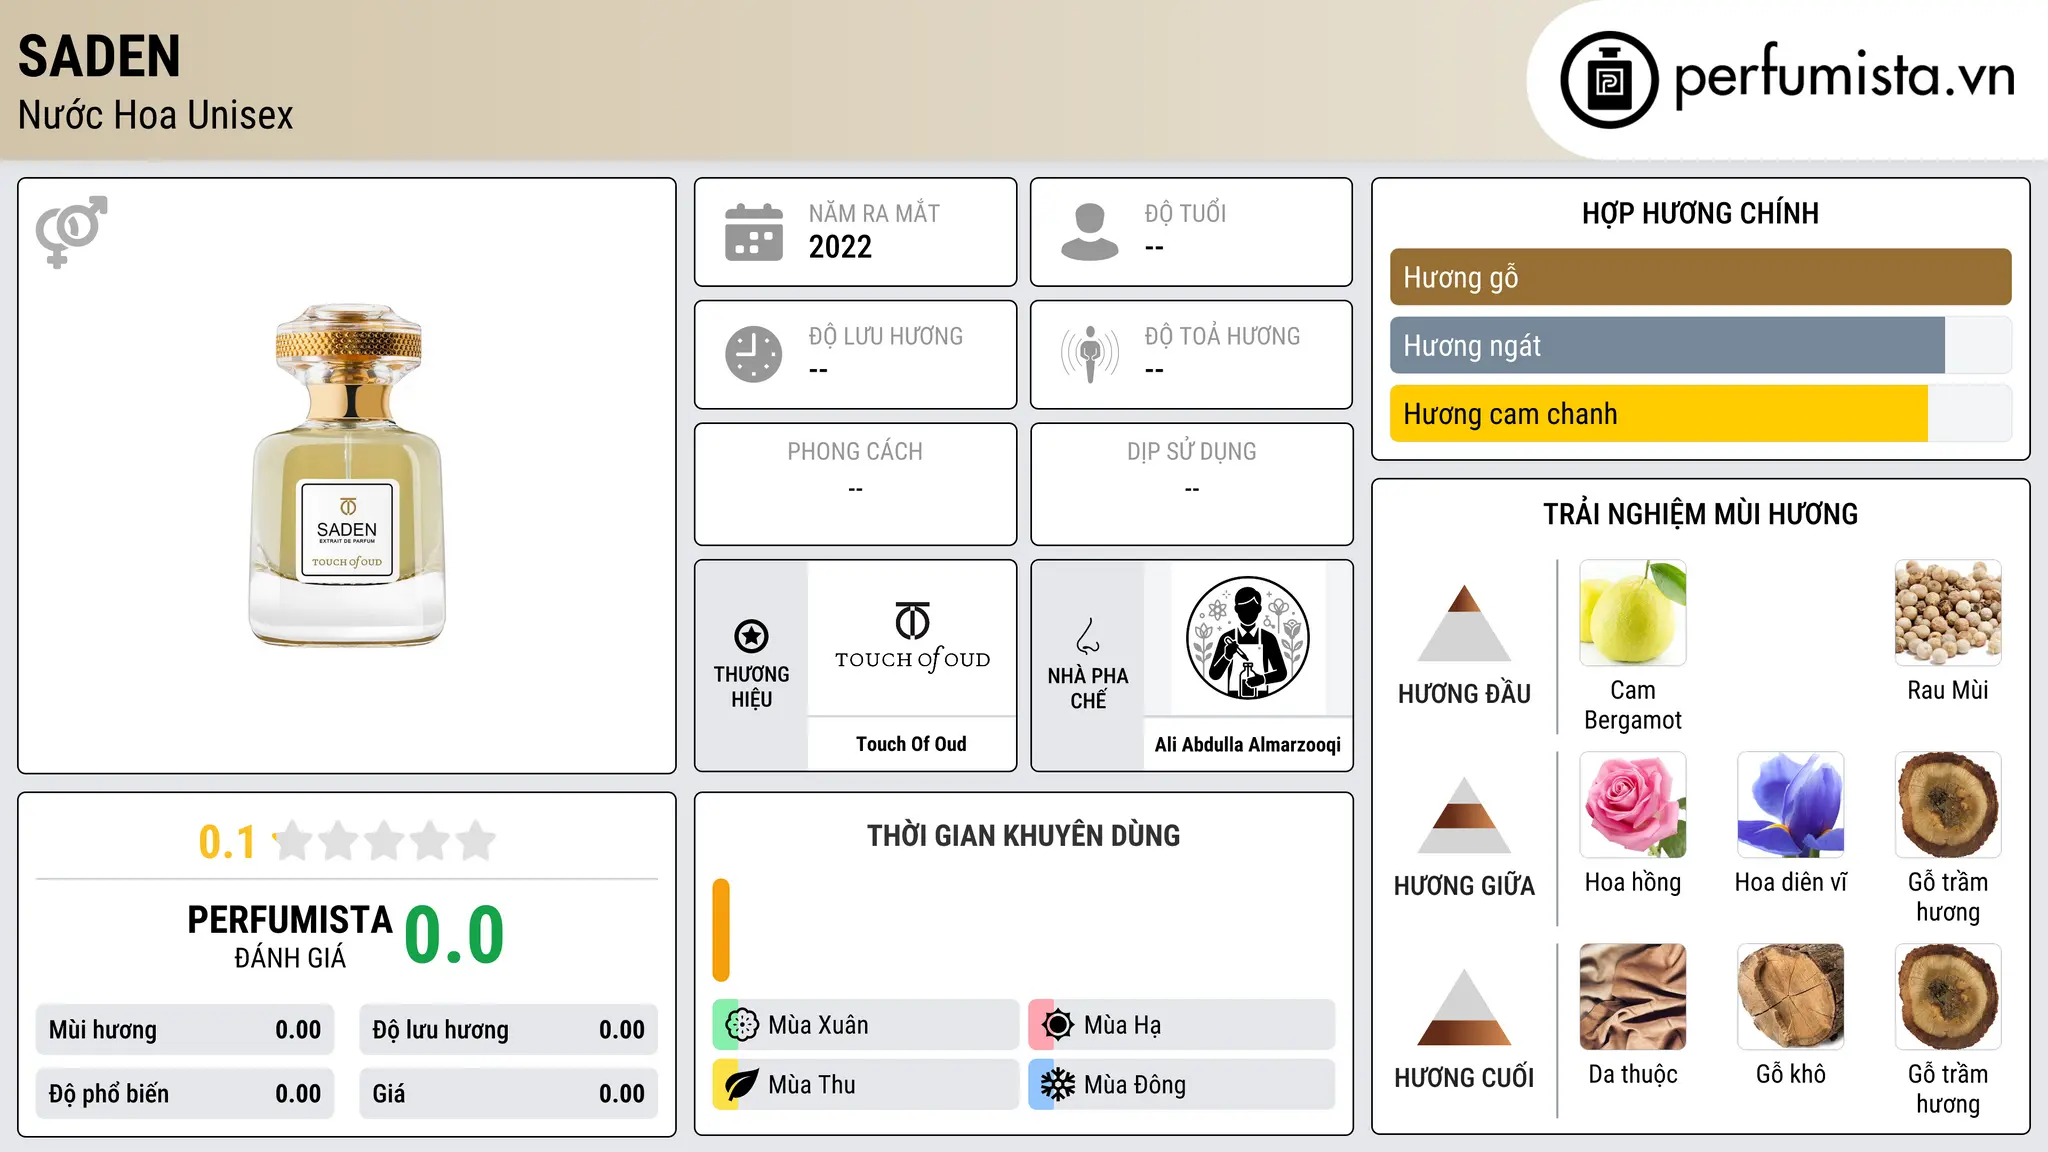Open the Saden perfume bottle image

click(x=347, y=475)
